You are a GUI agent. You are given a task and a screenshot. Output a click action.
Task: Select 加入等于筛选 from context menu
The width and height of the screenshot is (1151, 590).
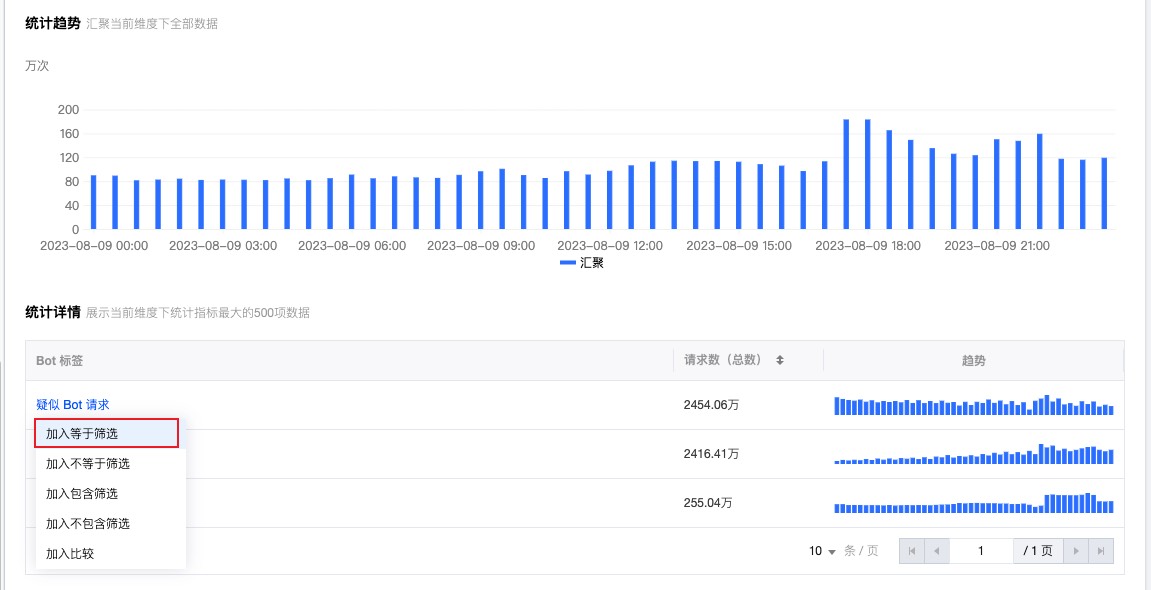click(x=106, y=433)
